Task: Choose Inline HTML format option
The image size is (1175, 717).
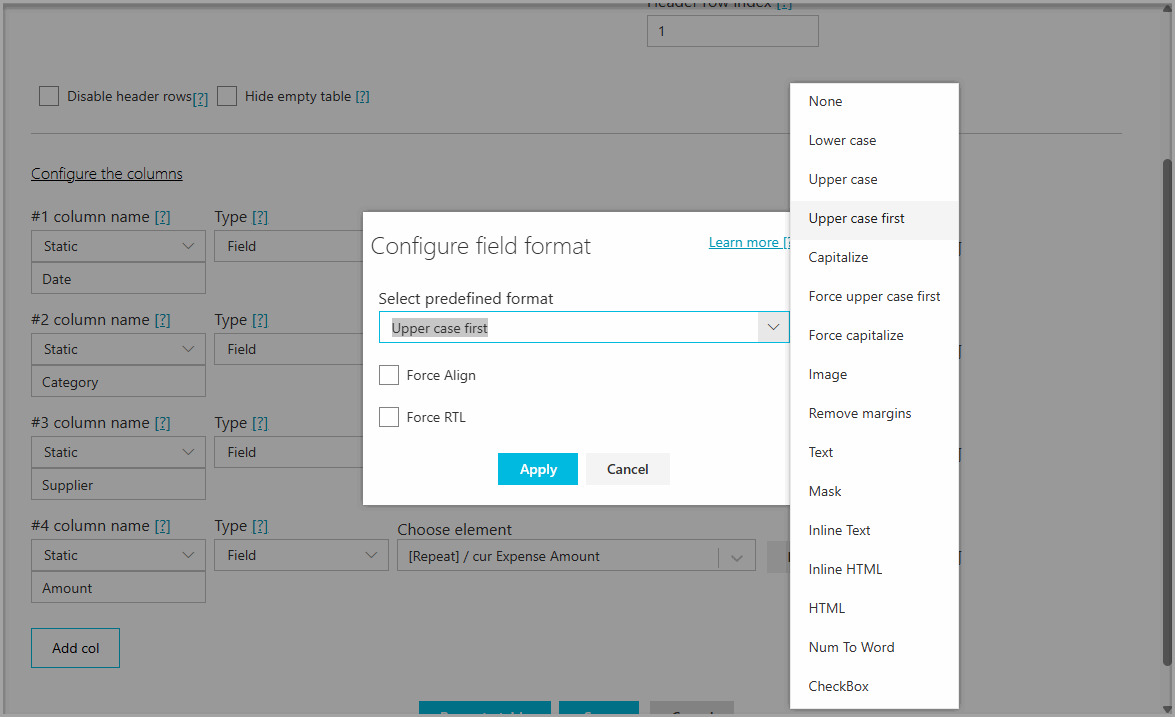Action: (874, 569)
